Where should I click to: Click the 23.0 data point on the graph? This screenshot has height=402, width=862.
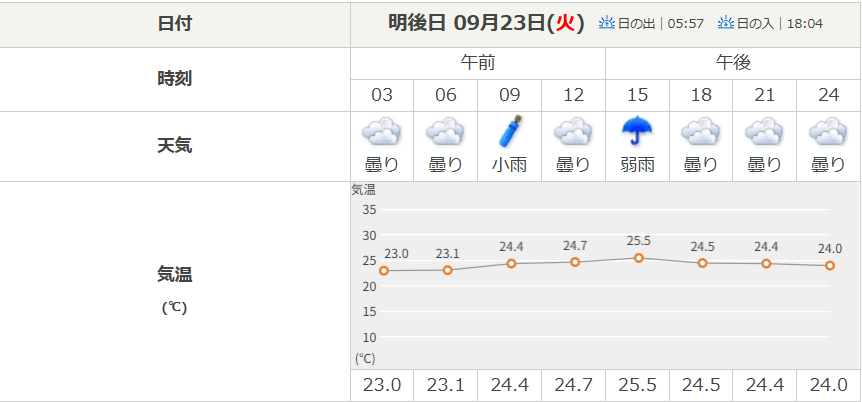coord(383,270)
